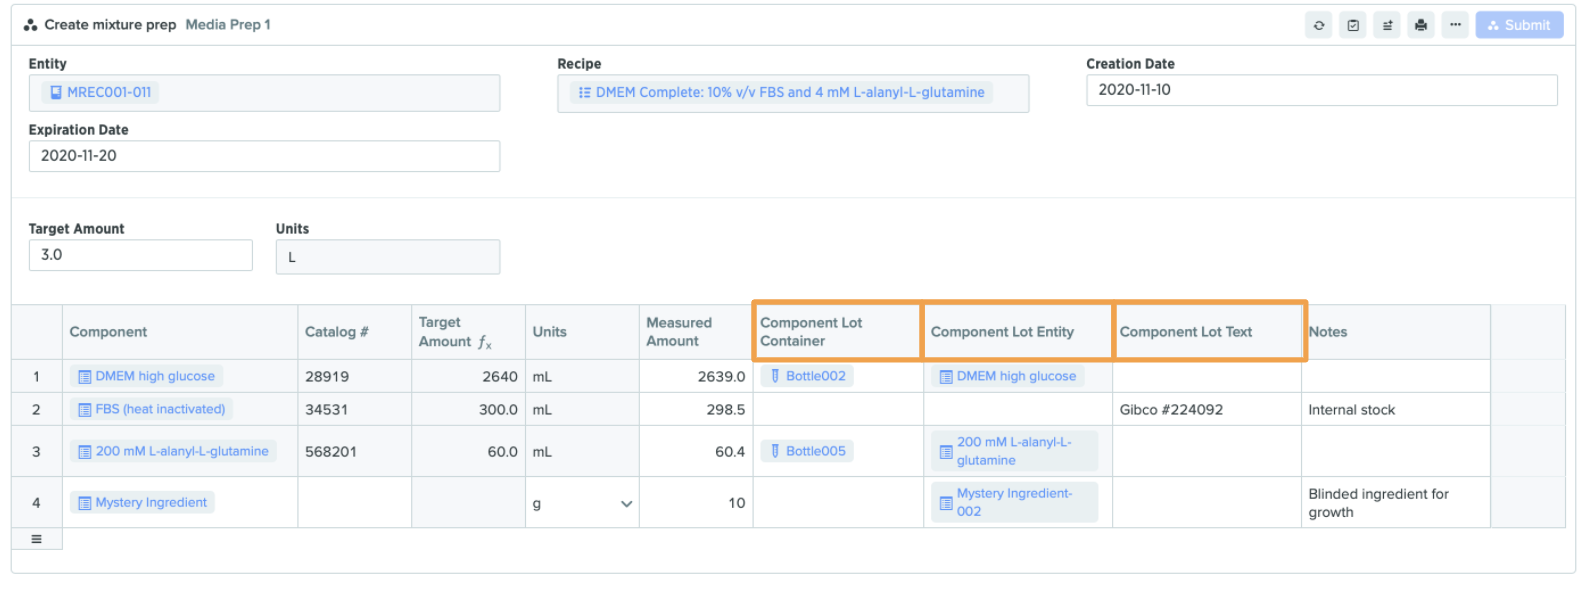Open the Mystery Ingredient-002 lot entity
The height and width of the screenshot is (590, 1586).
click(1013, 502)
